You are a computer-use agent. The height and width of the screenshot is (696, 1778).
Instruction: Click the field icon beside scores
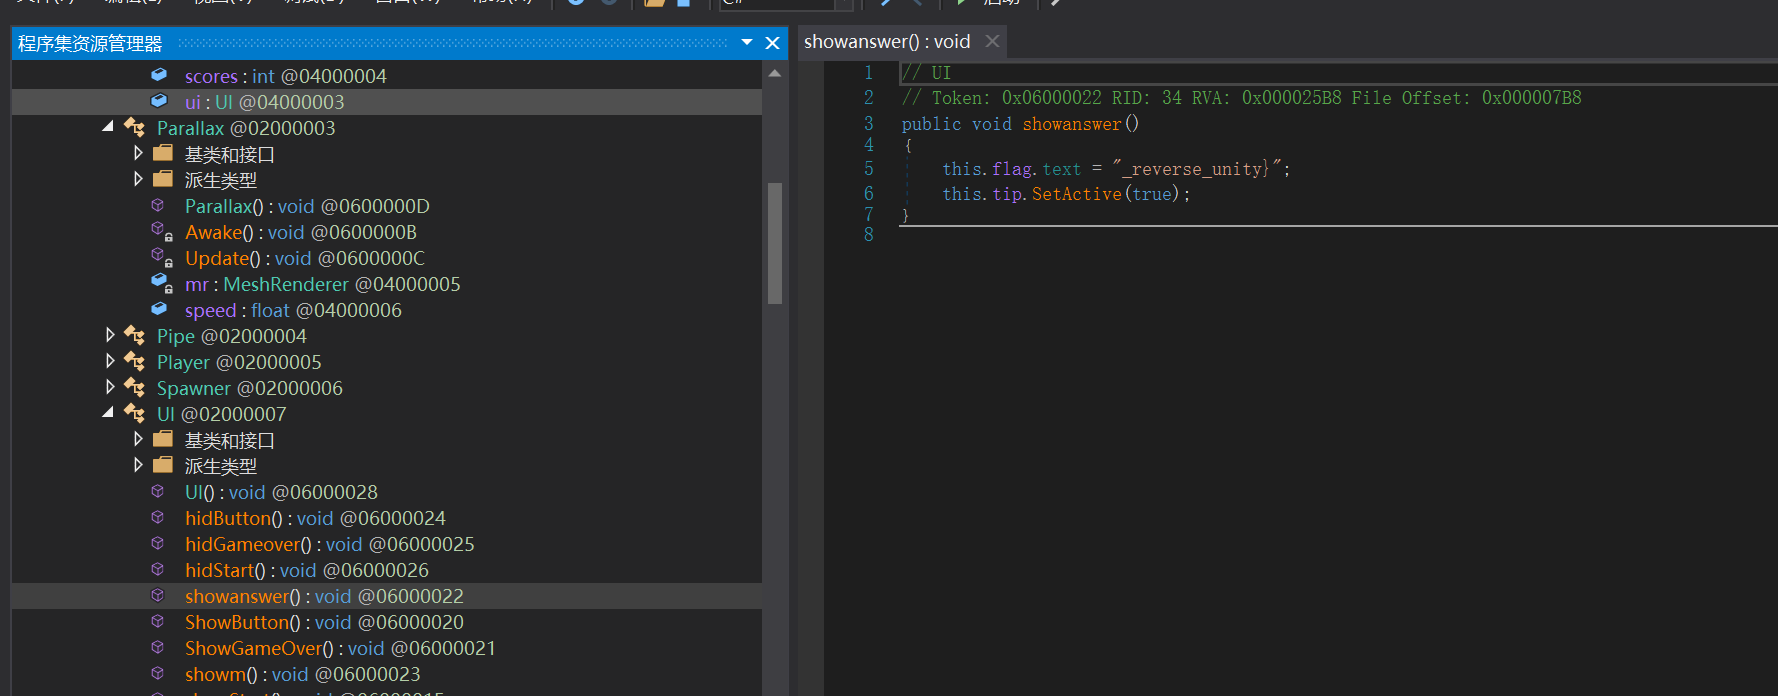159,76
